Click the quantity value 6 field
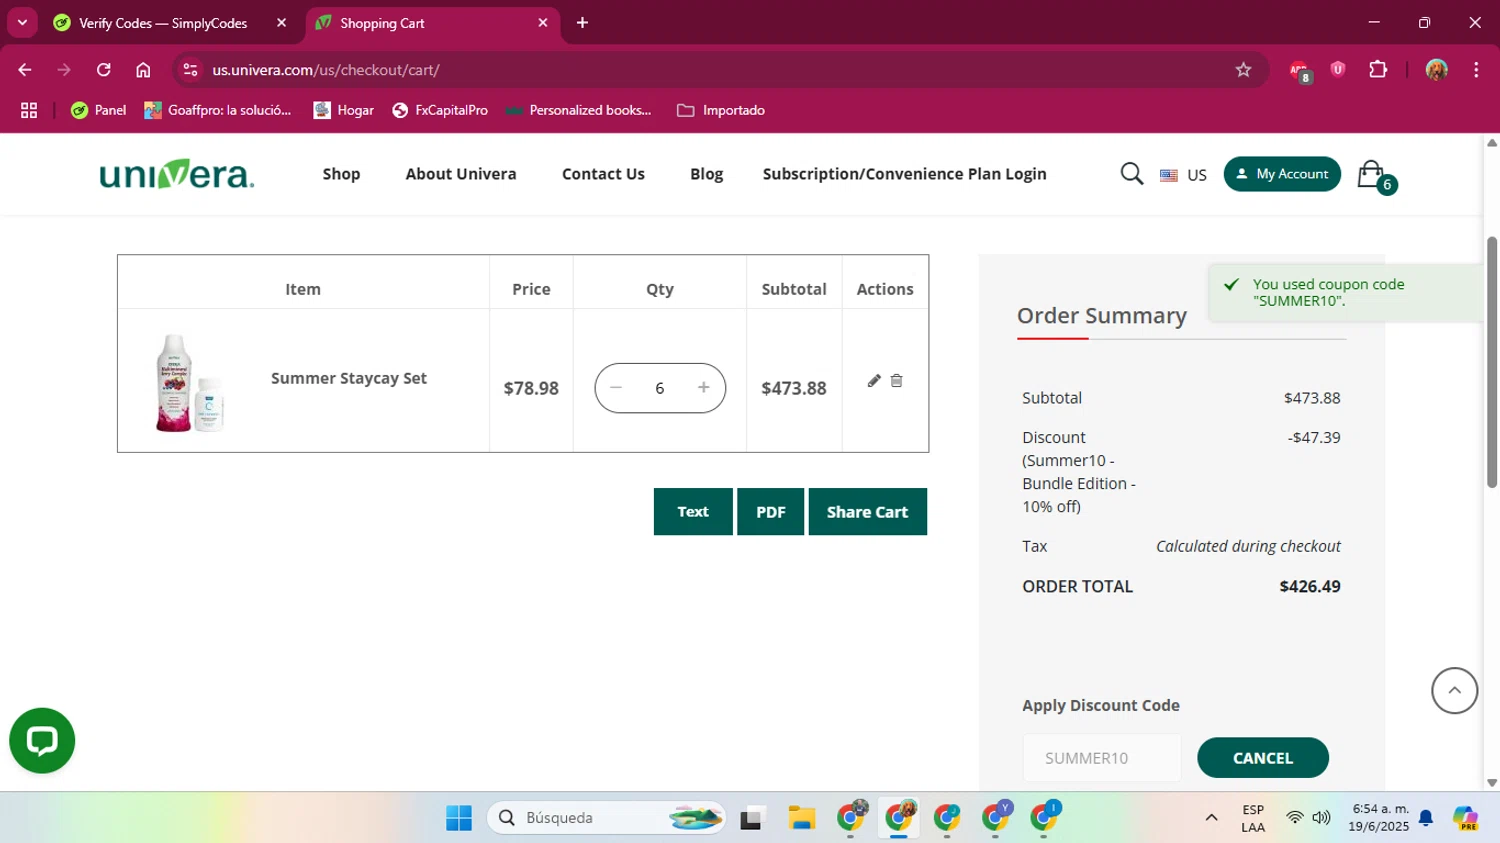 tap(659, 388)
